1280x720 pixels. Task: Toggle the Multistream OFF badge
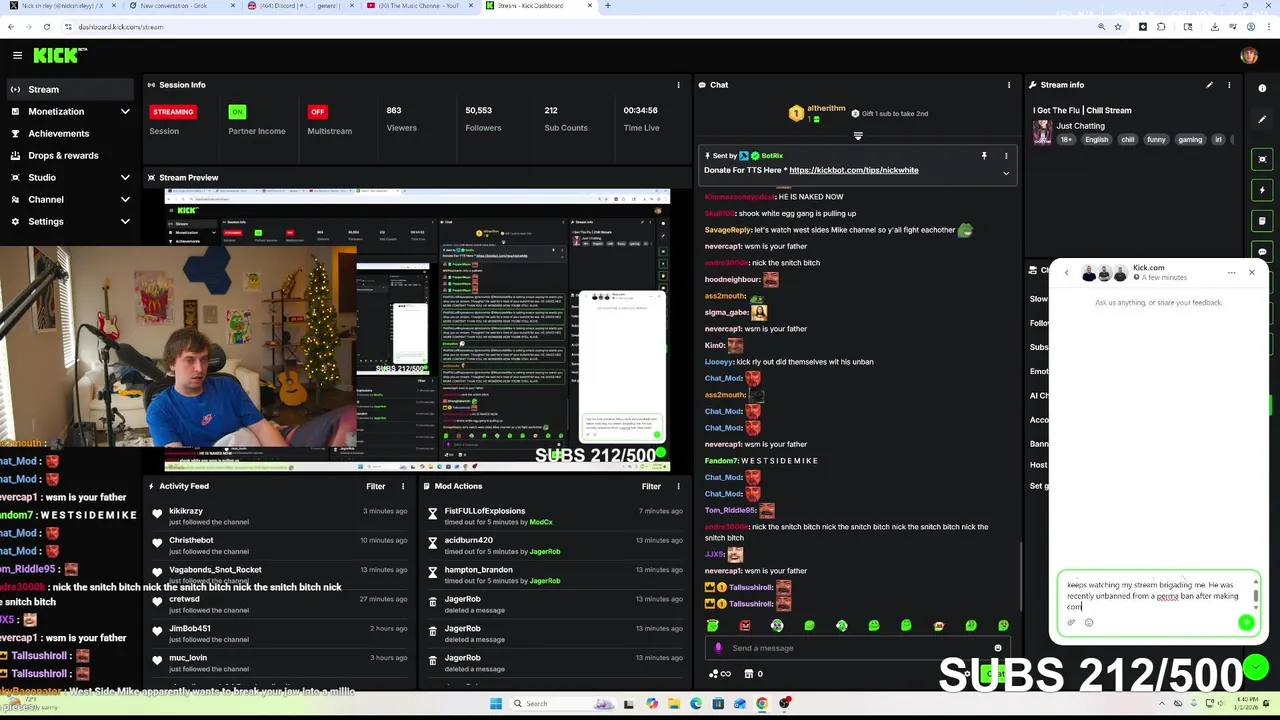pos(317,111)
